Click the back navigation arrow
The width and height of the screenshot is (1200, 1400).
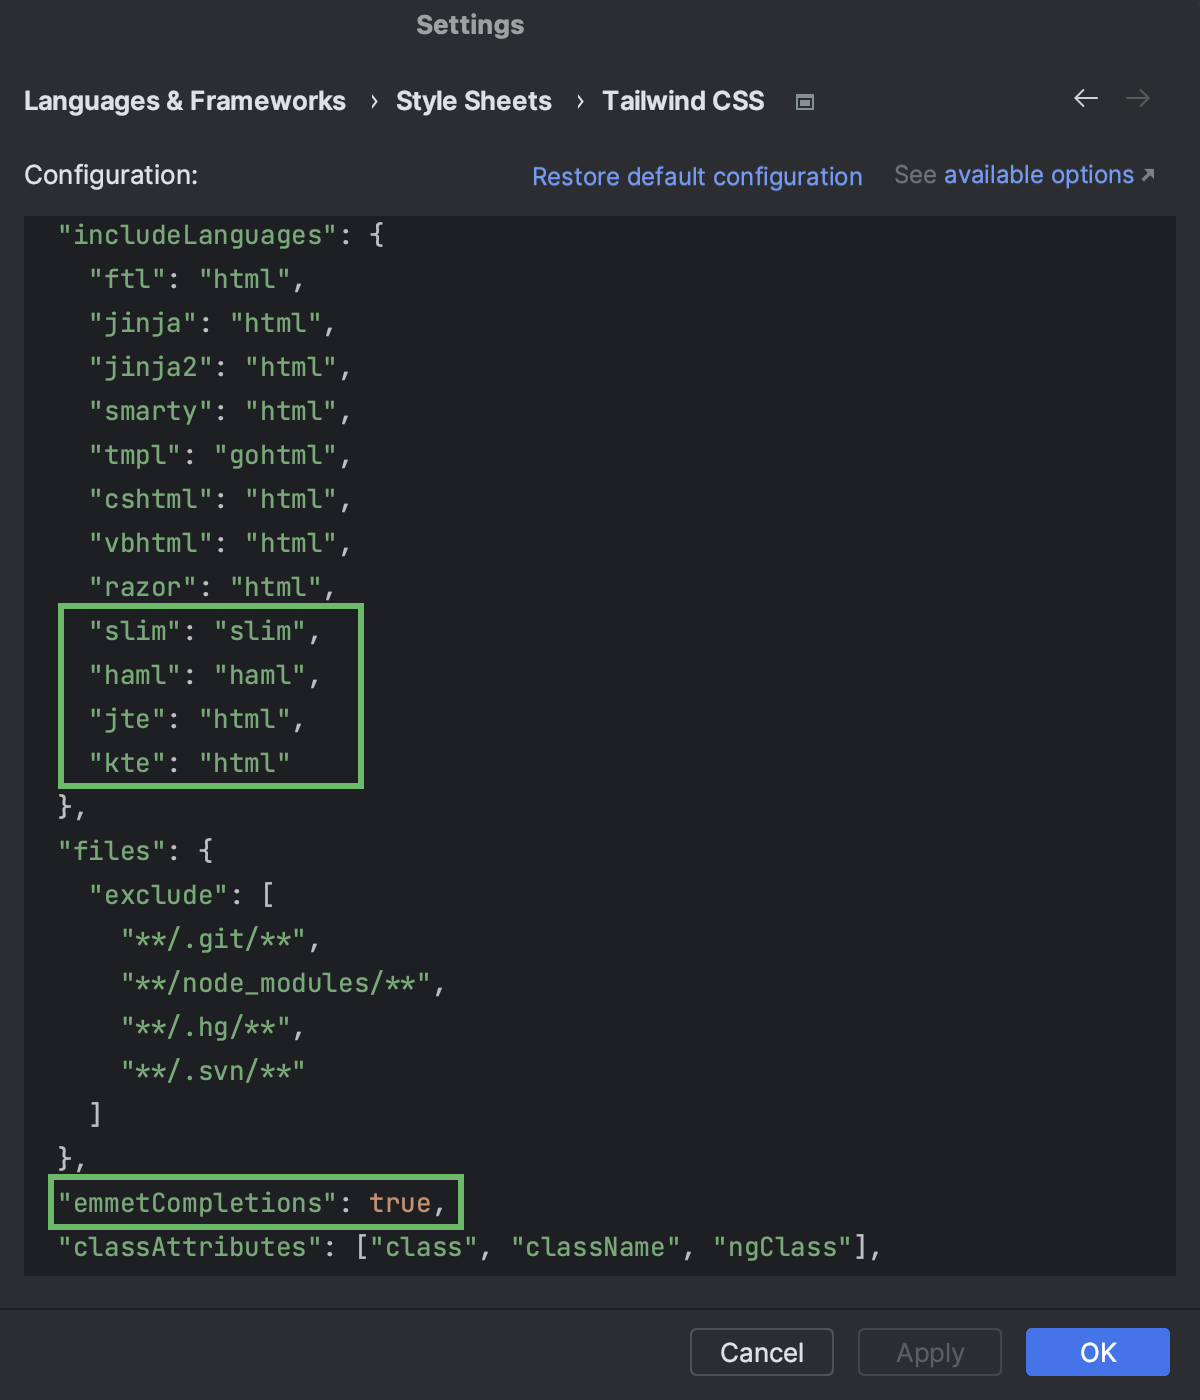[1085, 99]
